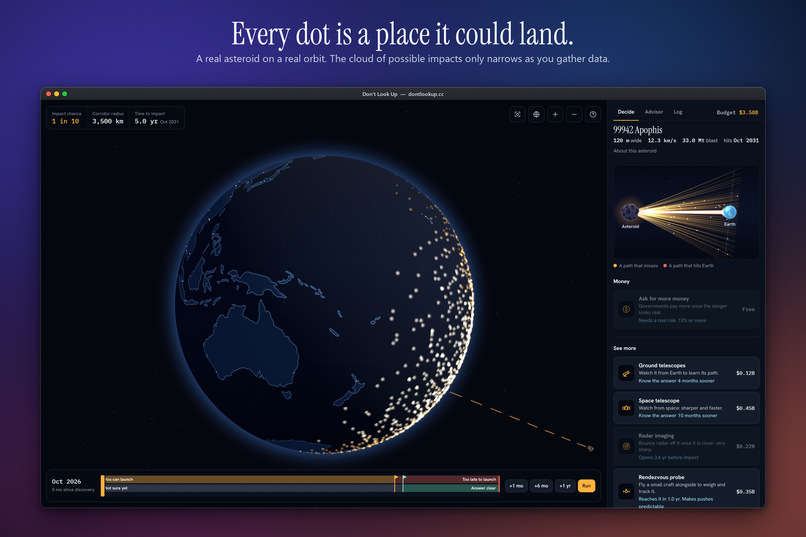Click the '99942 Apophis' heading
The image size is (806, 537).
click(x=637, y=130)
